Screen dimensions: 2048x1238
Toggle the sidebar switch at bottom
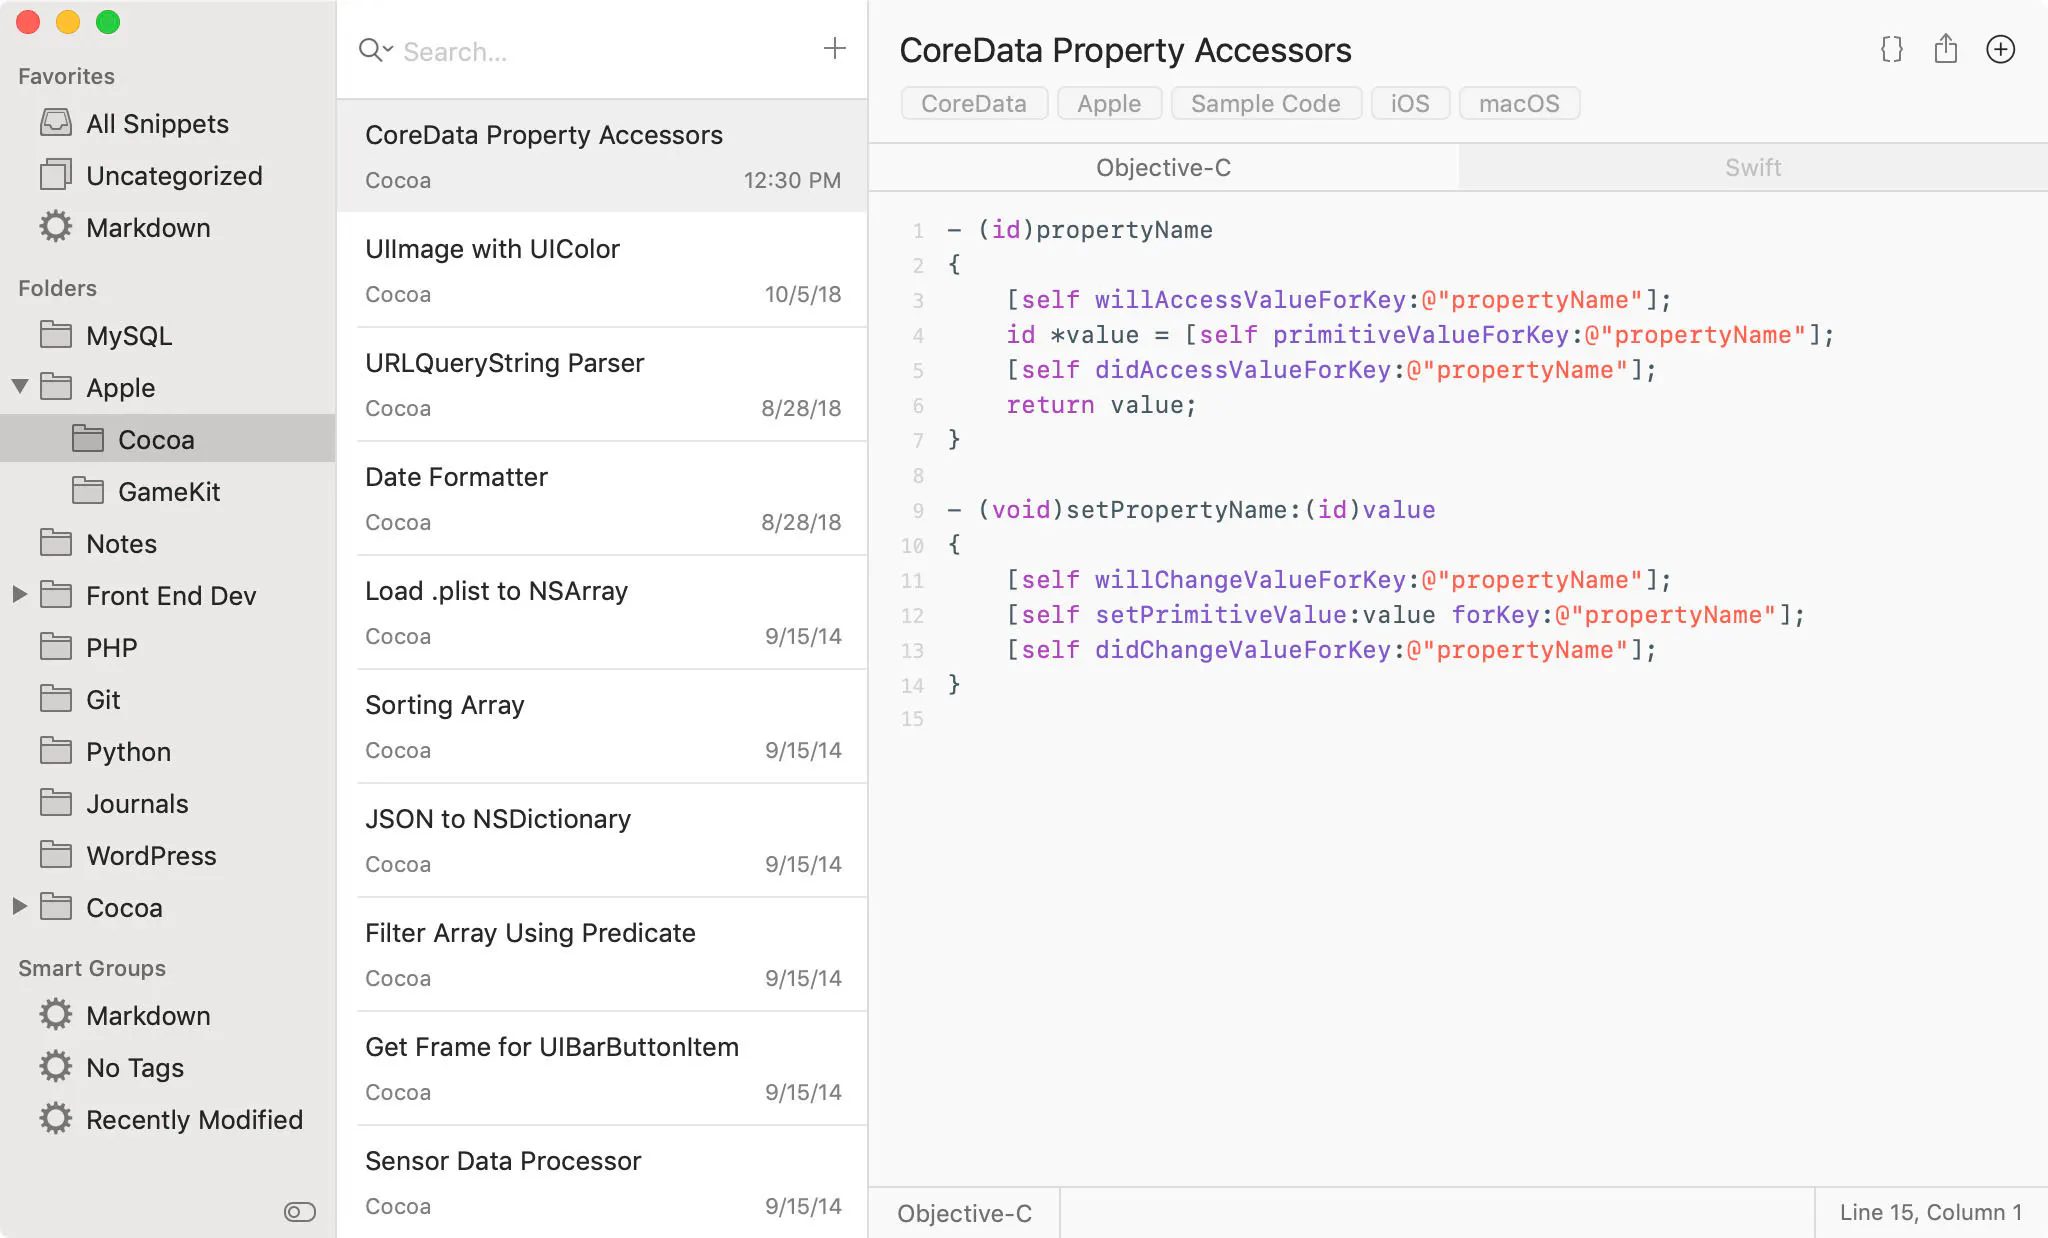(299, 1212)
